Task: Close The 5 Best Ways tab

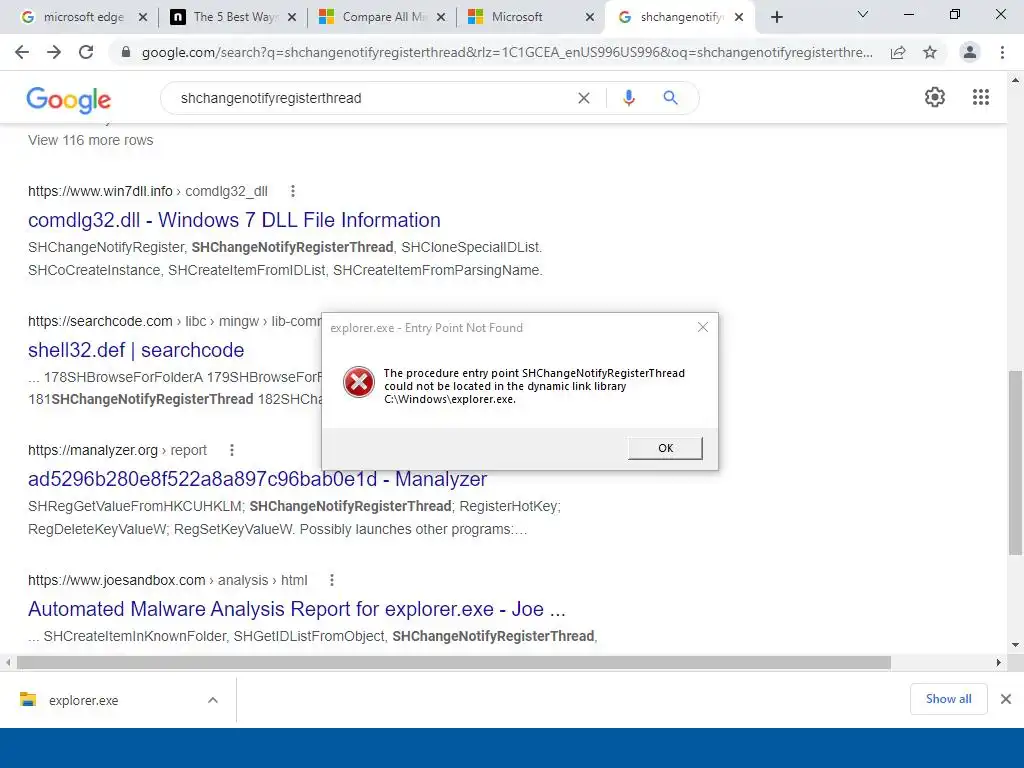Action: click(292, 18)
